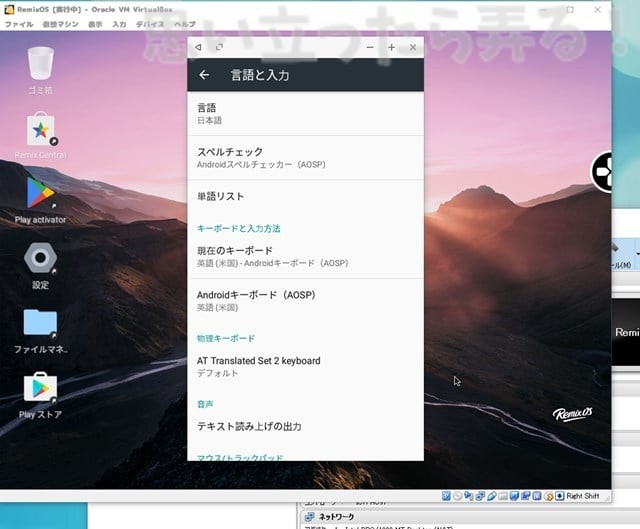Maximize the Oracle VM VirtualBox window
Image resolution: width=640 pixels, height=529 pixels.
[570, 9]
